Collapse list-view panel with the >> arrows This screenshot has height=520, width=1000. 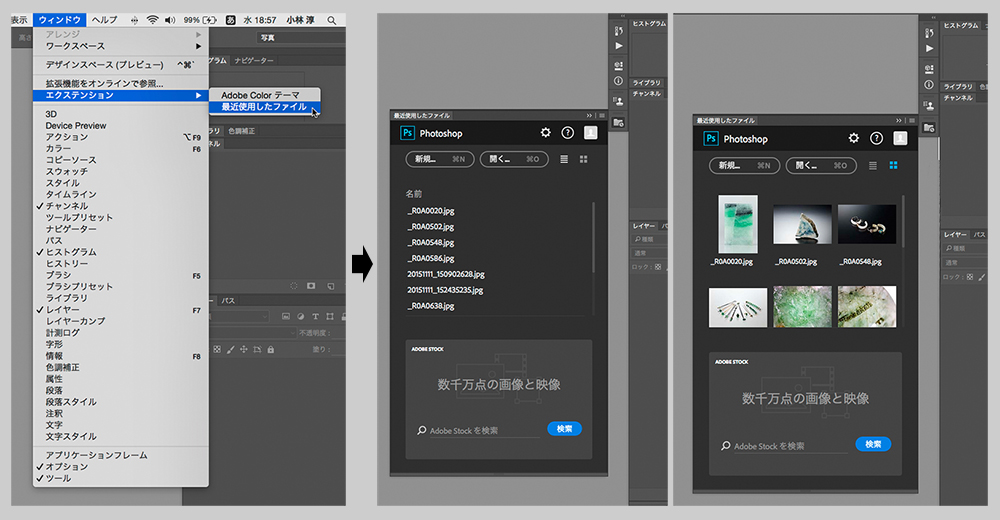click(x=589, y=115)
